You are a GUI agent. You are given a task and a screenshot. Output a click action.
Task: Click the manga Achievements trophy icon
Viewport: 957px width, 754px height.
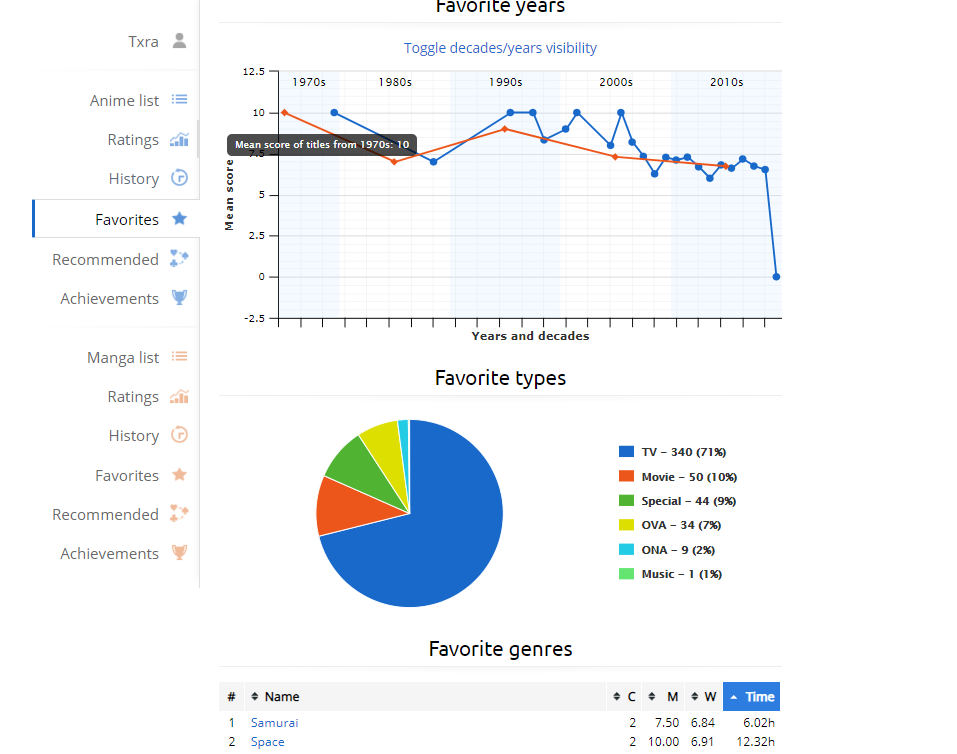pos(179,553)
